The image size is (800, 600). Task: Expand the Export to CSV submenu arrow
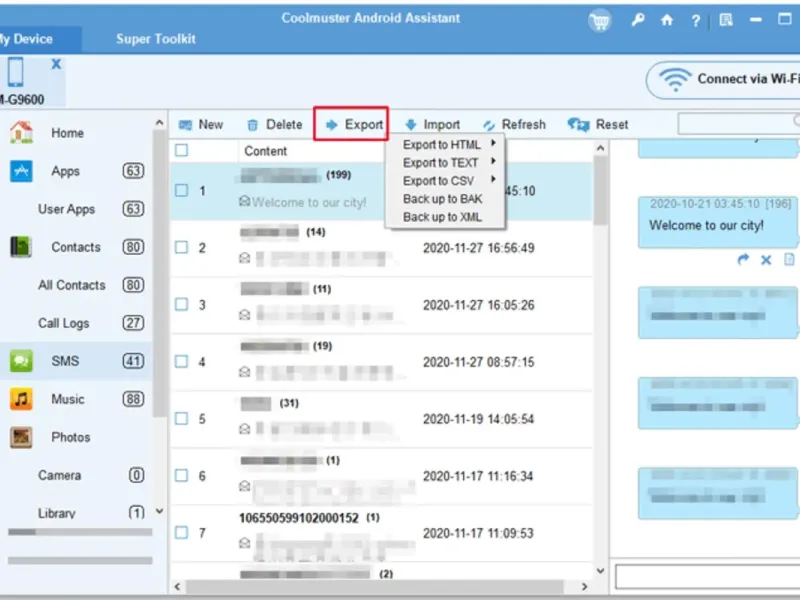tap(493, 179)
